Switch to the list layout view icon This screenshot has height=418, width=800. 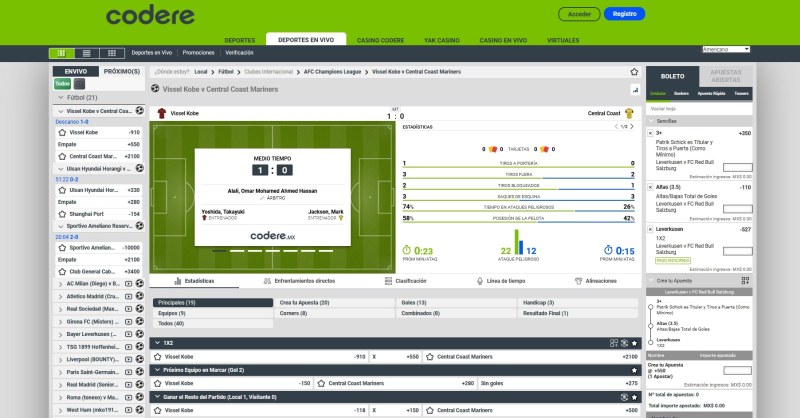[87, 53]
